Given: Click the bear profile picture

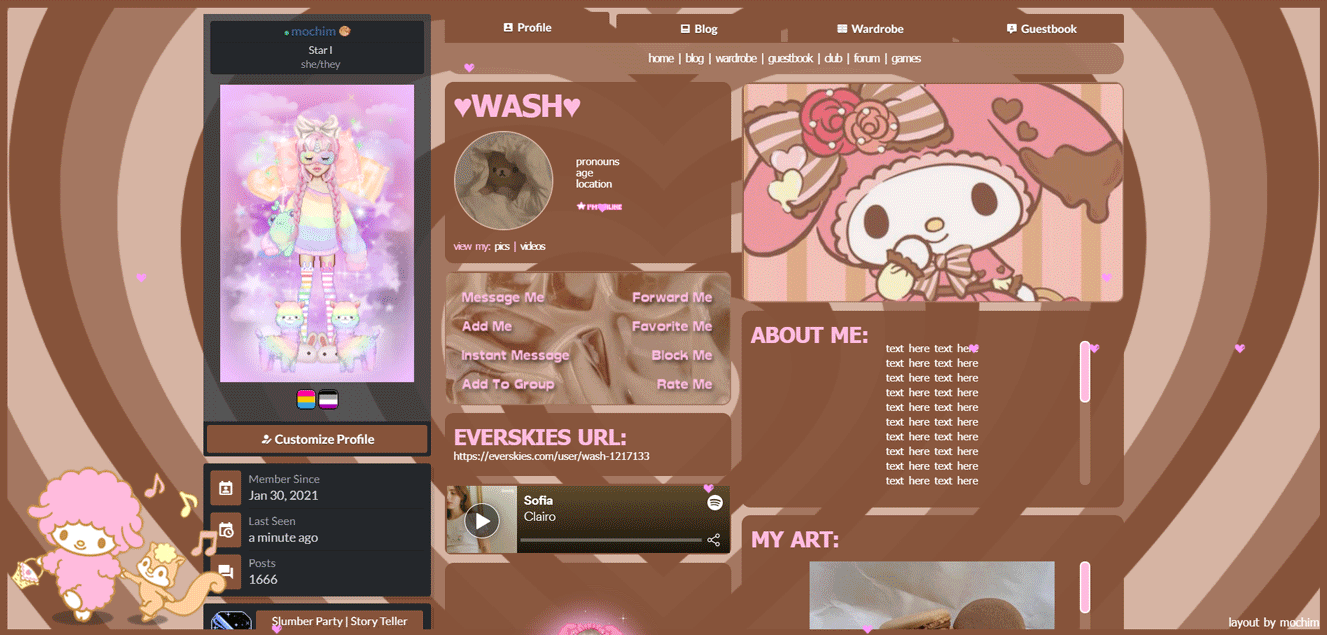Looking at the screenshot, I should (x=503, y=180).
